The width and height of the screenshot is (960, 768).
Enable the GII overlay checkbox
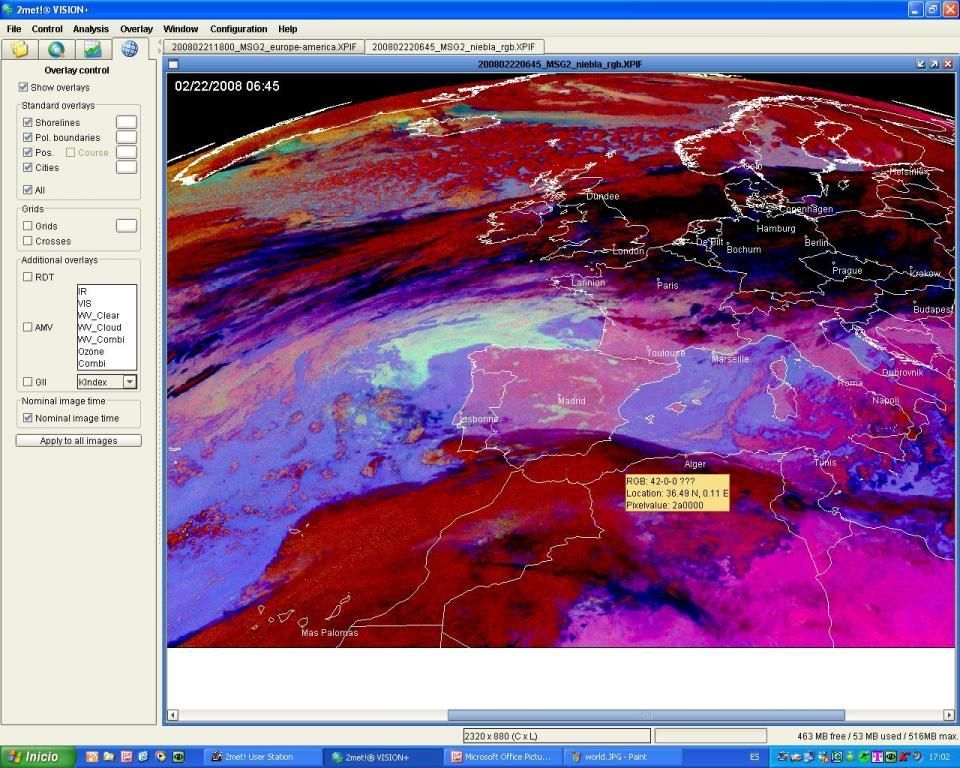point(28,382)
